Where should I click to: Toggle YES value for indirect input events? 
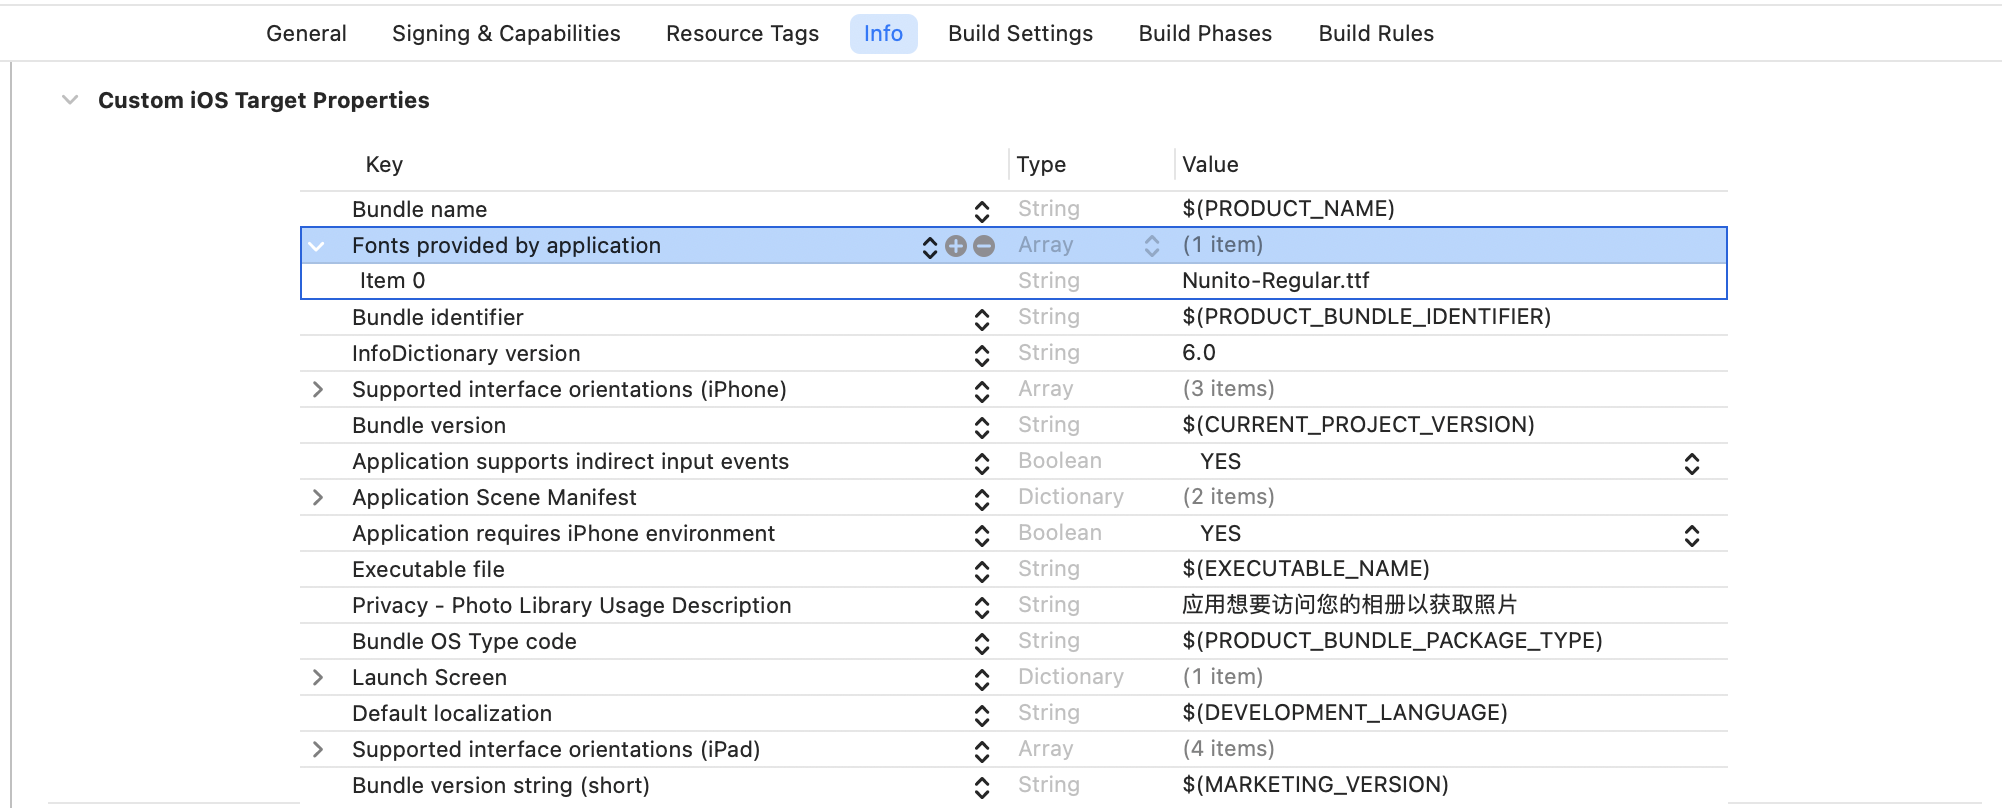[x=1691, y=463]
